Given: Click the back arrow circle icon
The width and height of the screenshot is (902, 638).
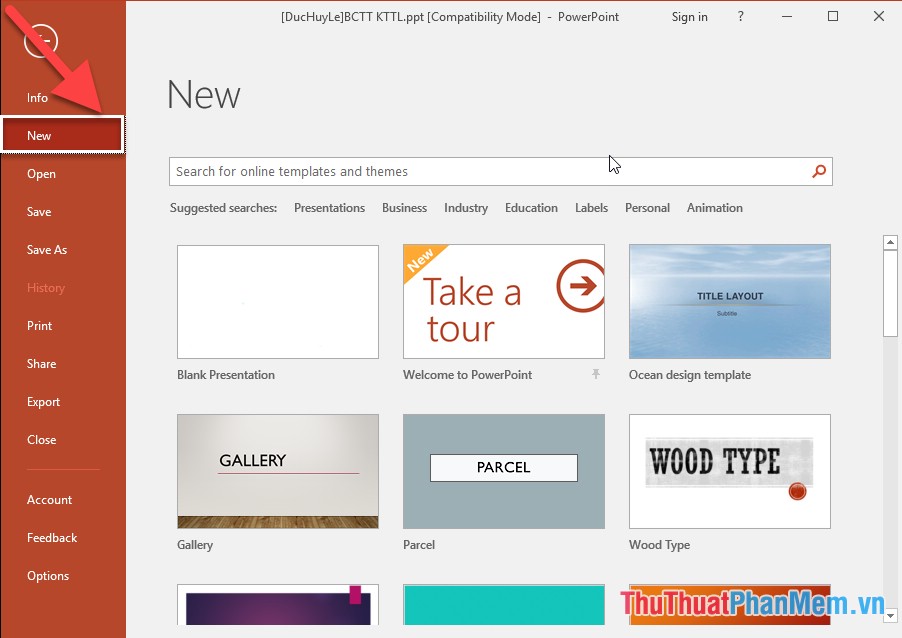Looking at the screenshot, I should pos(41,40).
